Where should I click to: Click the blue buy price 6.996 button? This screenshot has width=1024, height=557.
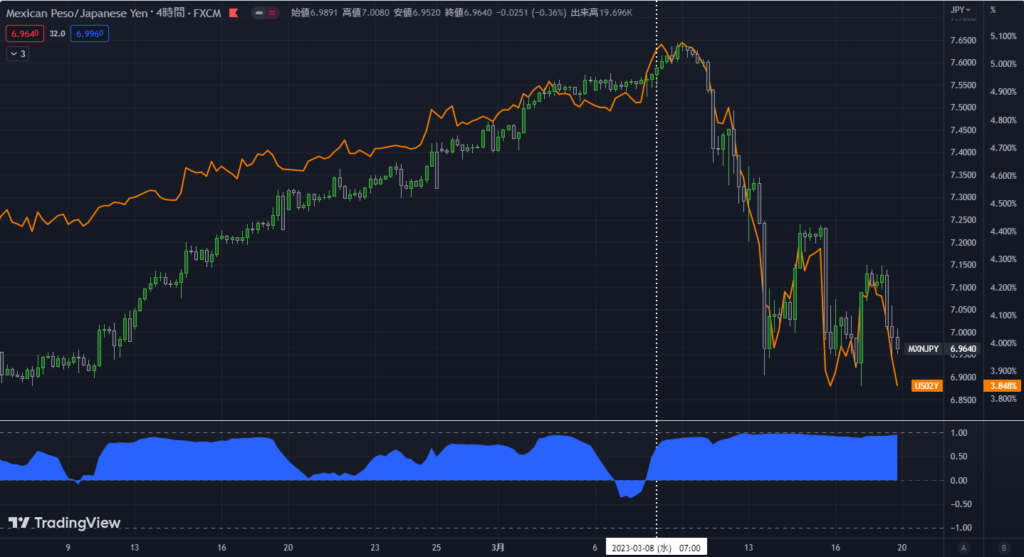(x=93, y=33)
